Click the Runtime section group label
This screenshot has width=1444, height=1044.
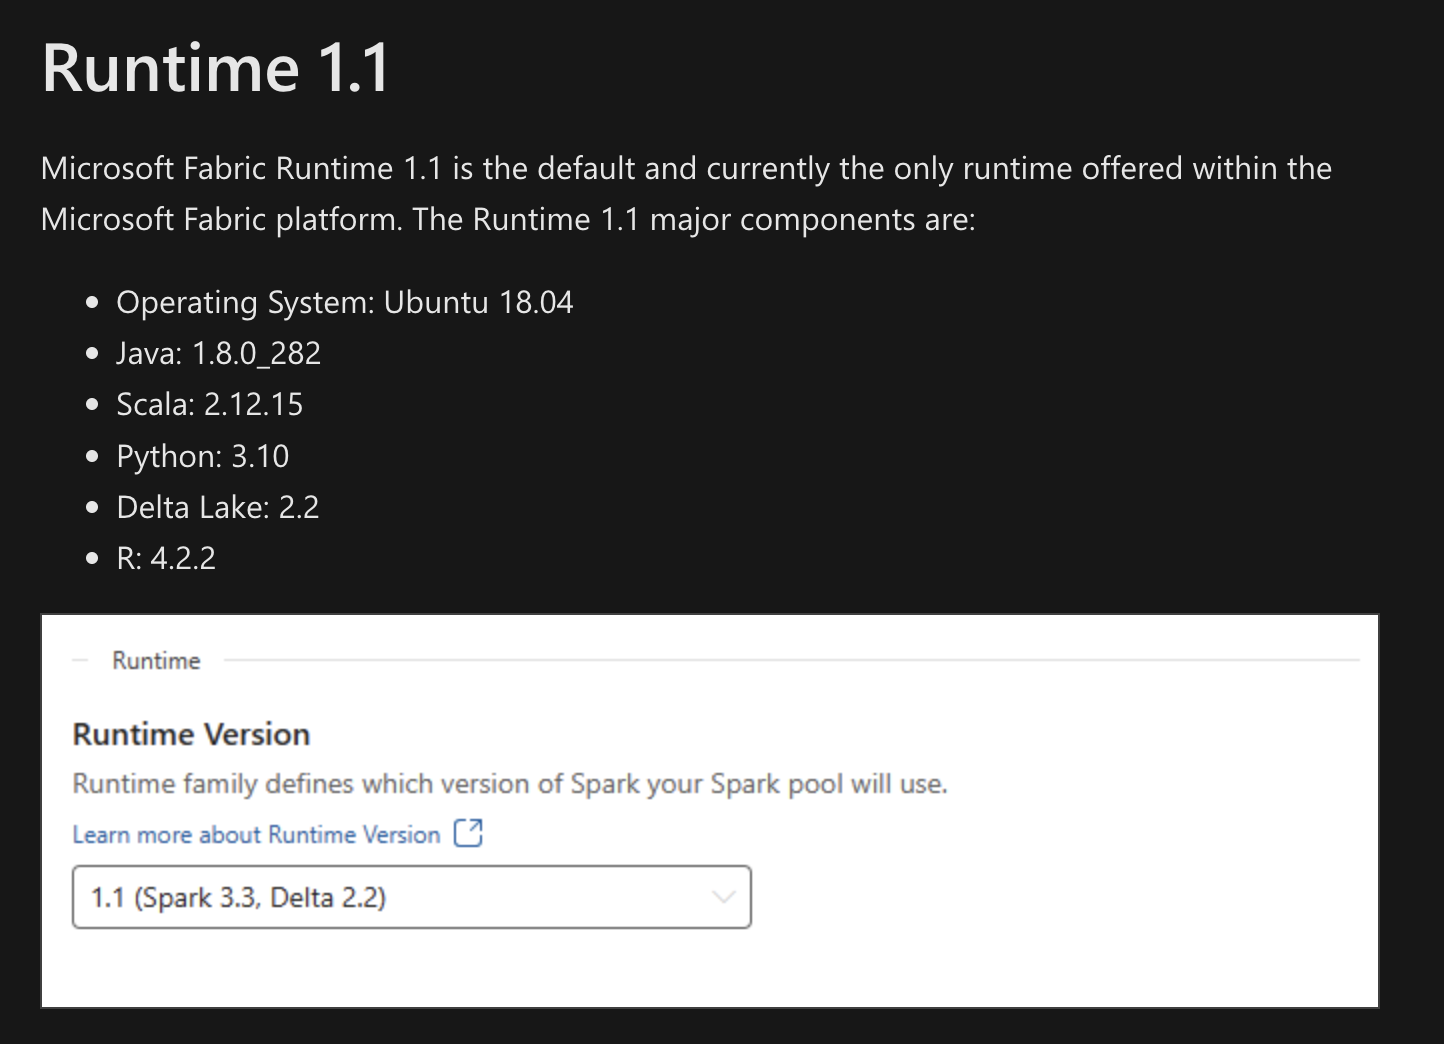coord(156,660)
